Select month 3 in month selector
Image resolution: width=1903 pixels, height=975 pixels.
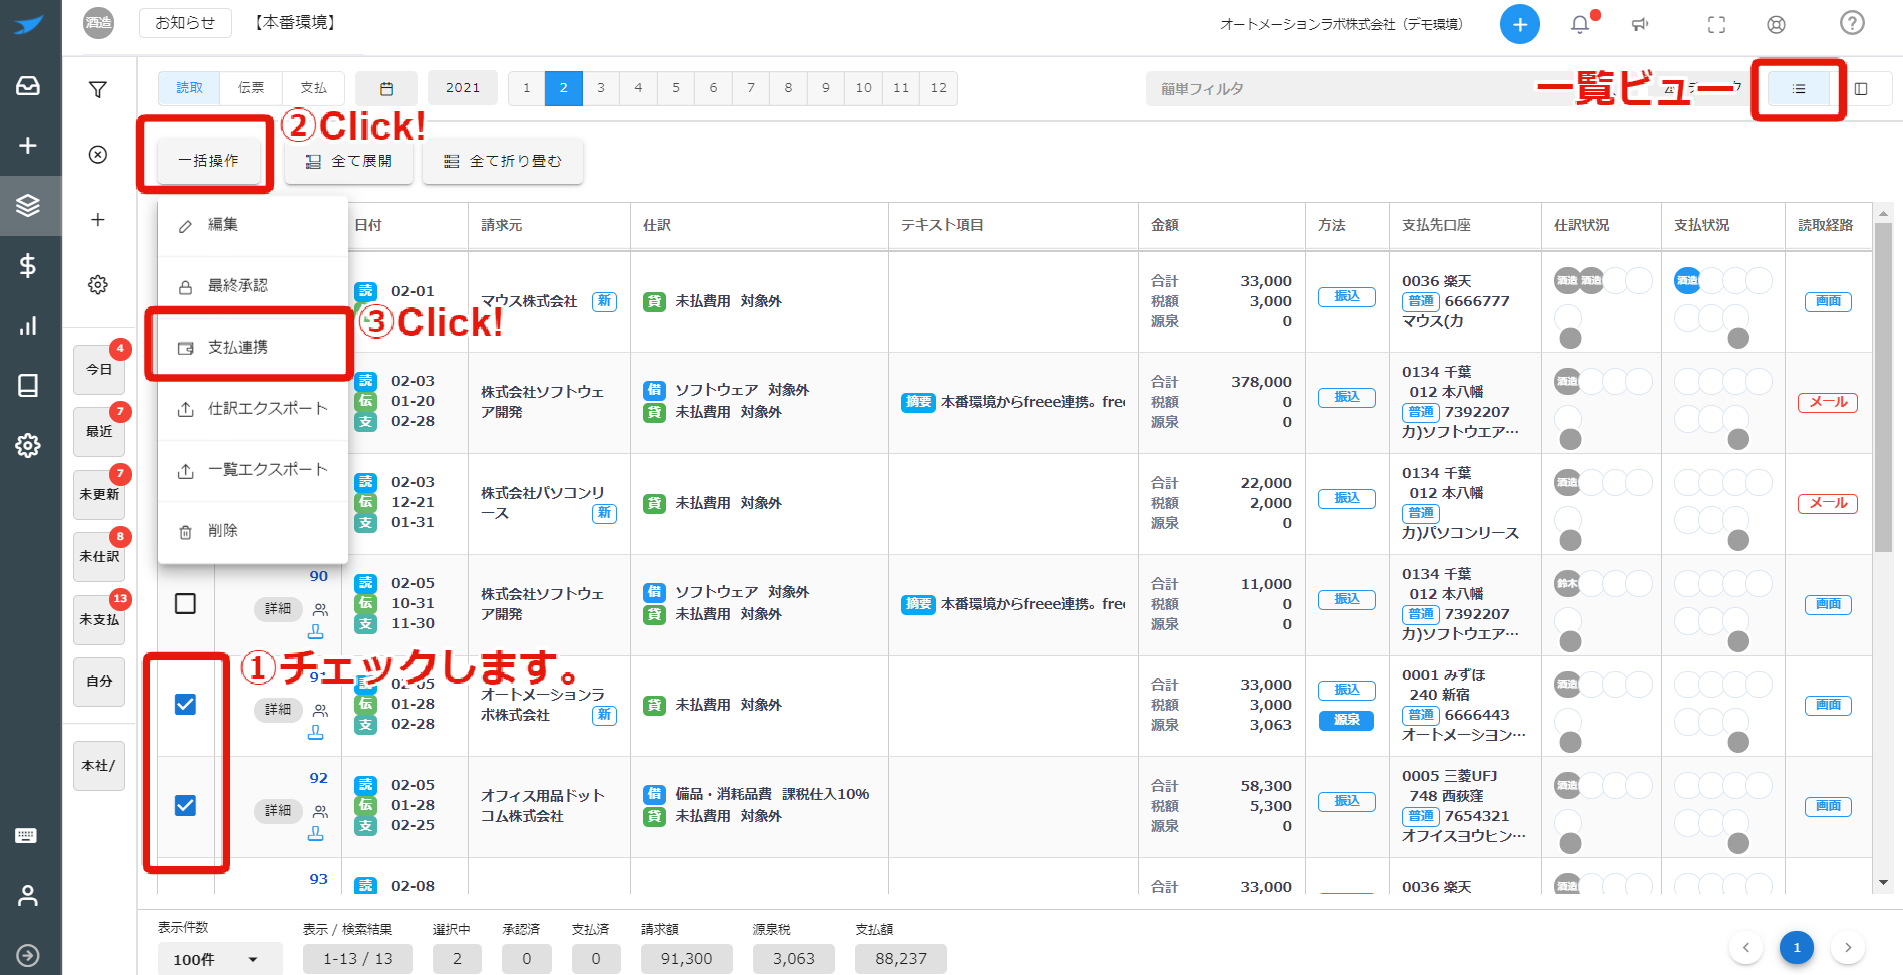click(601, 88)
